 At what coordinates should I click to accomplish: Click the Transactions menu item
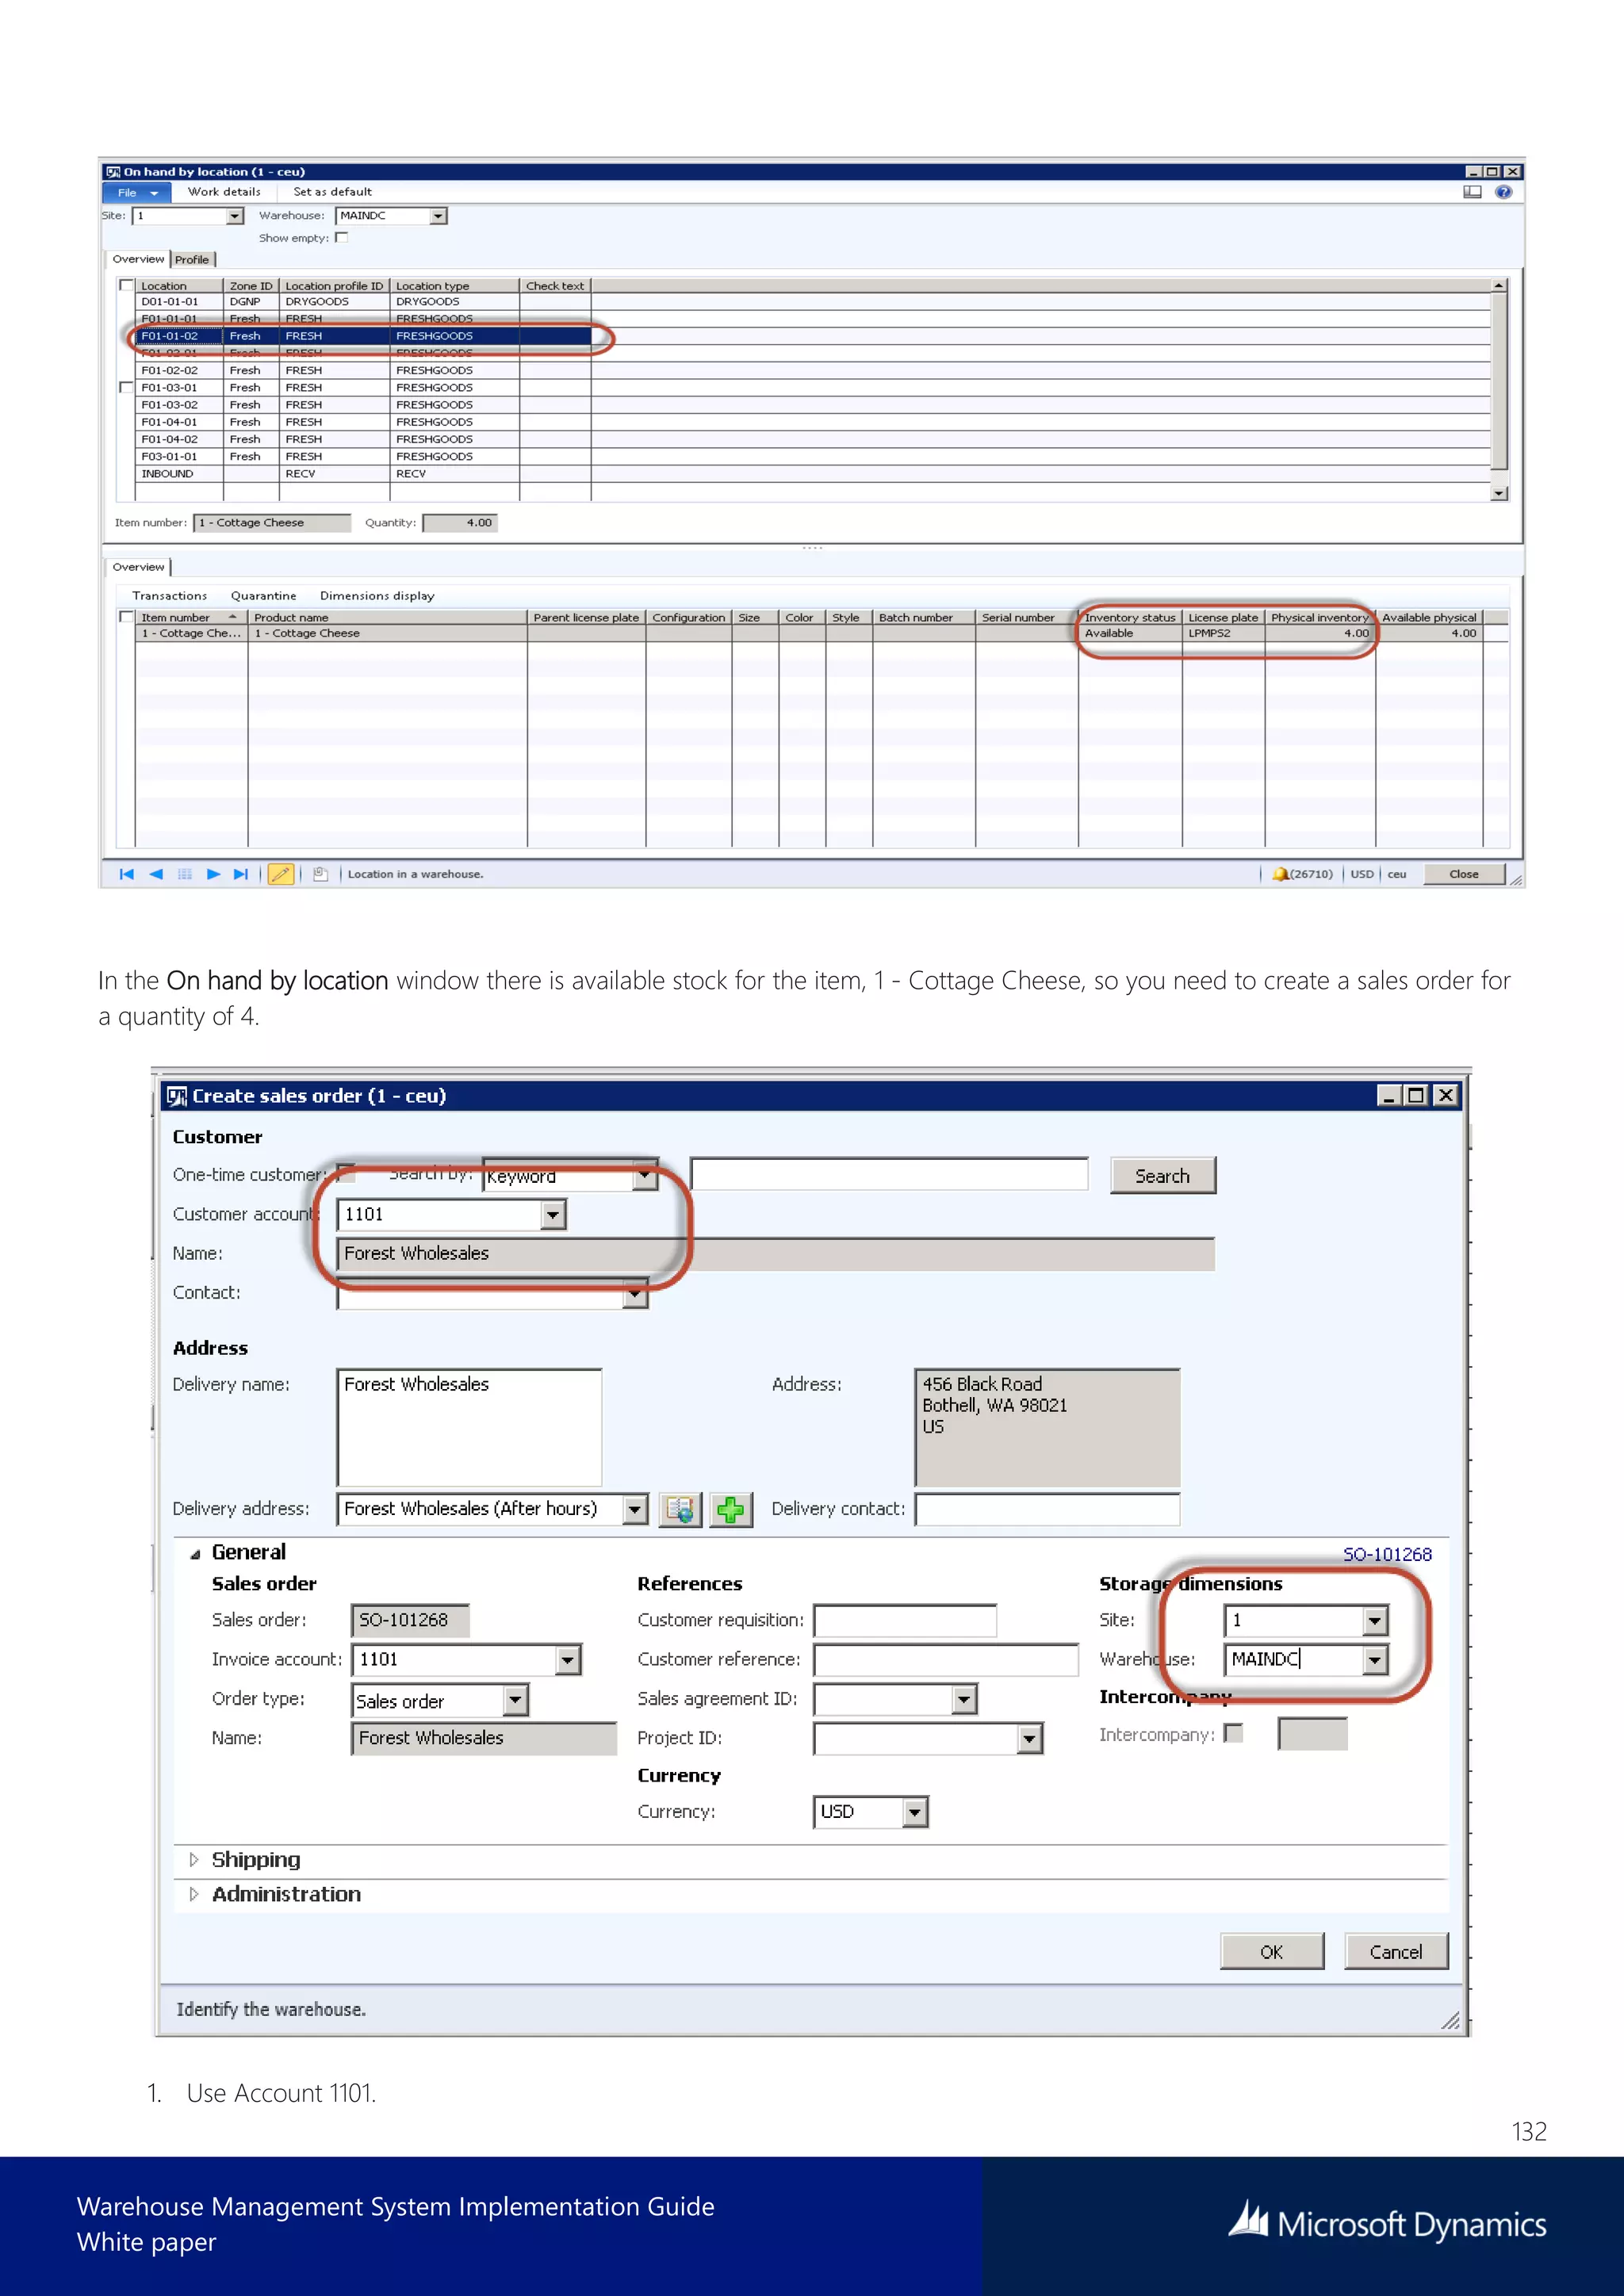click(170, 596)
